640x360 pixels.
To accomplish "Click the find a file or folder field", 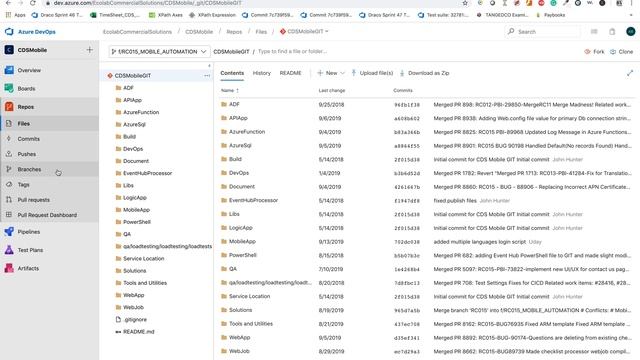I will click(x=292, y=51).
